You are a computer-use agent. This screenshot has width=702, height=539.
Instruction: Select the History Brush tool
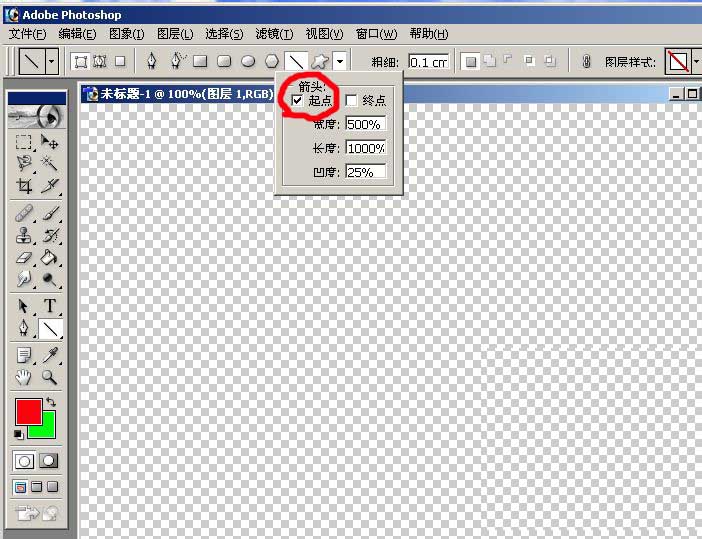point(50,235)
